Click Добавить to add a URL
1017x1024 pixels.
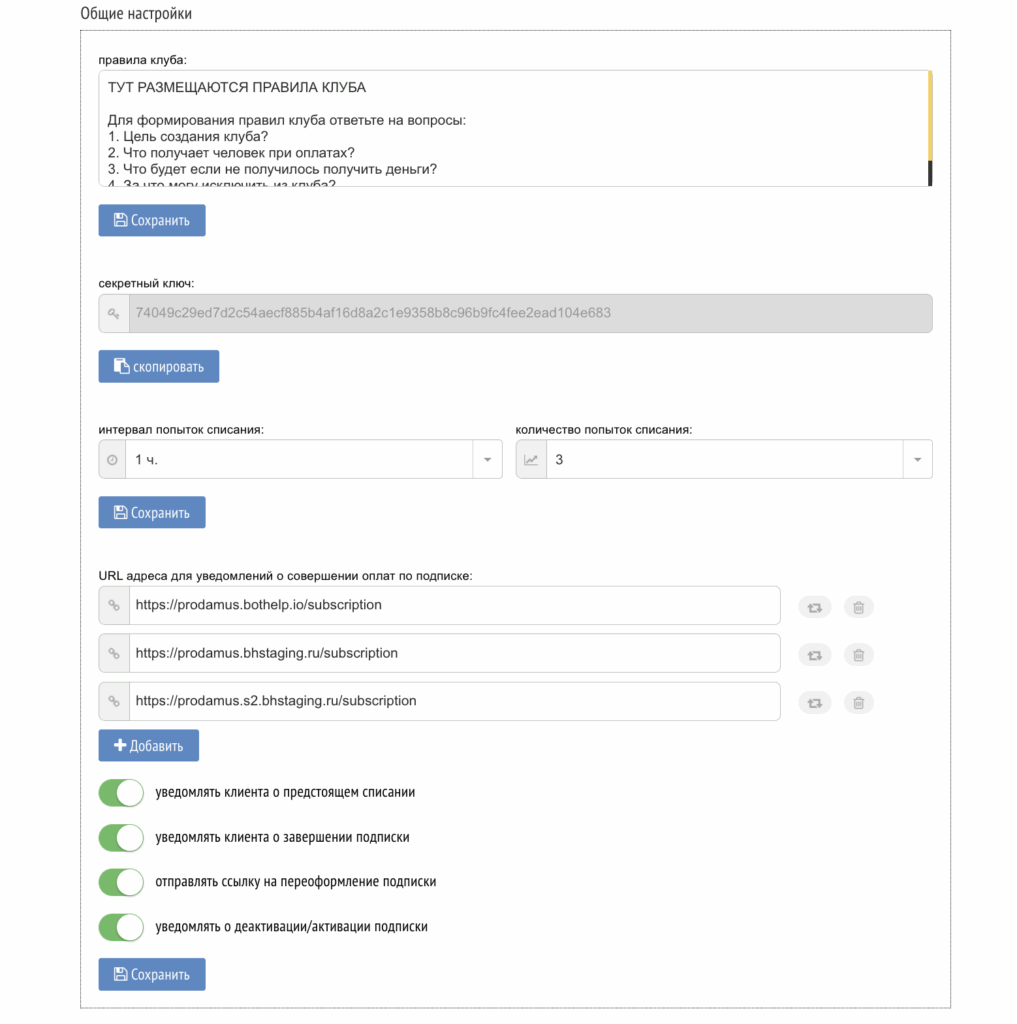pyautogui.click(x=148, y=746)
